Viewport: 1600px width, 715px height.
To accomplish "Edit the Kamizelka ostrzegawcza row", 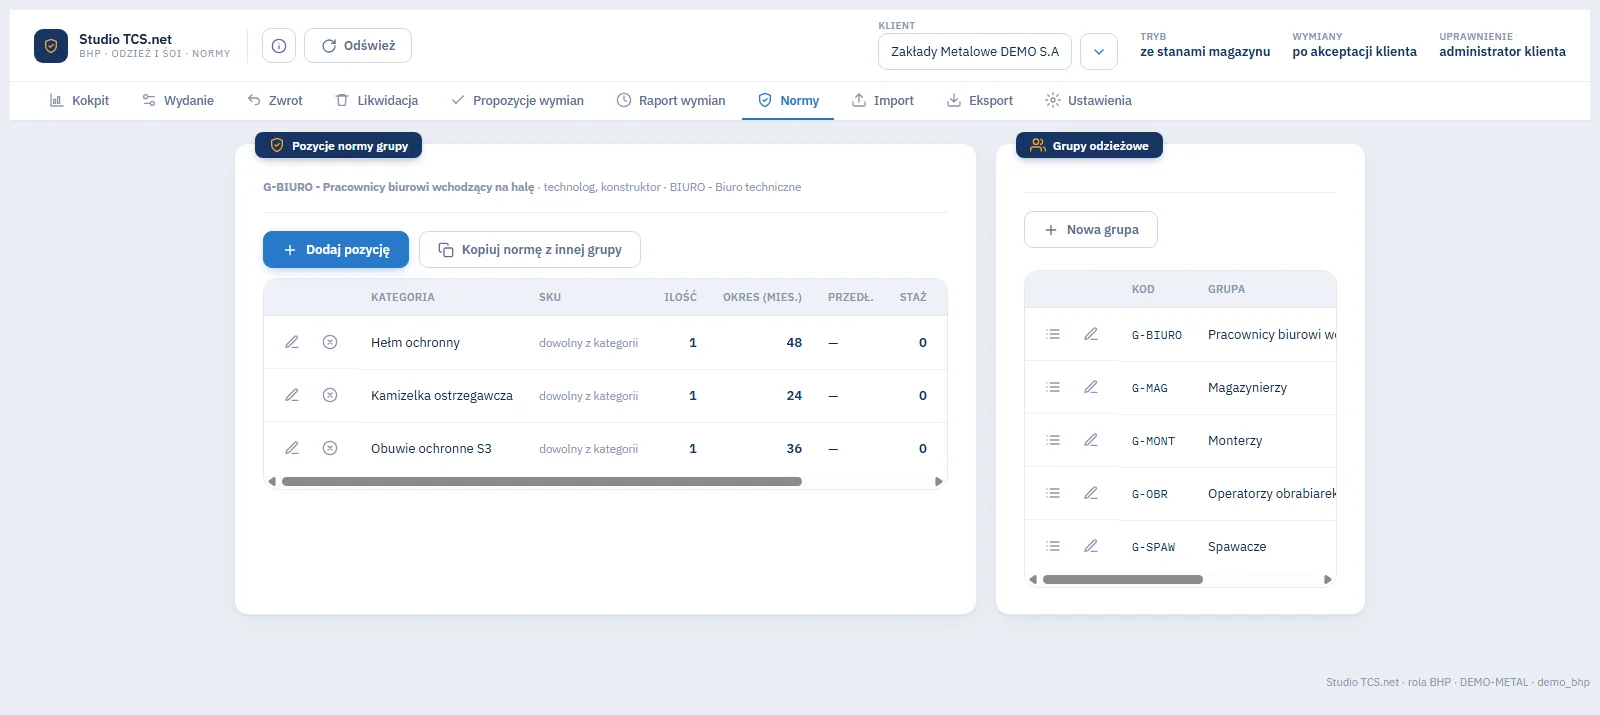I will click(x=292, y=395).
